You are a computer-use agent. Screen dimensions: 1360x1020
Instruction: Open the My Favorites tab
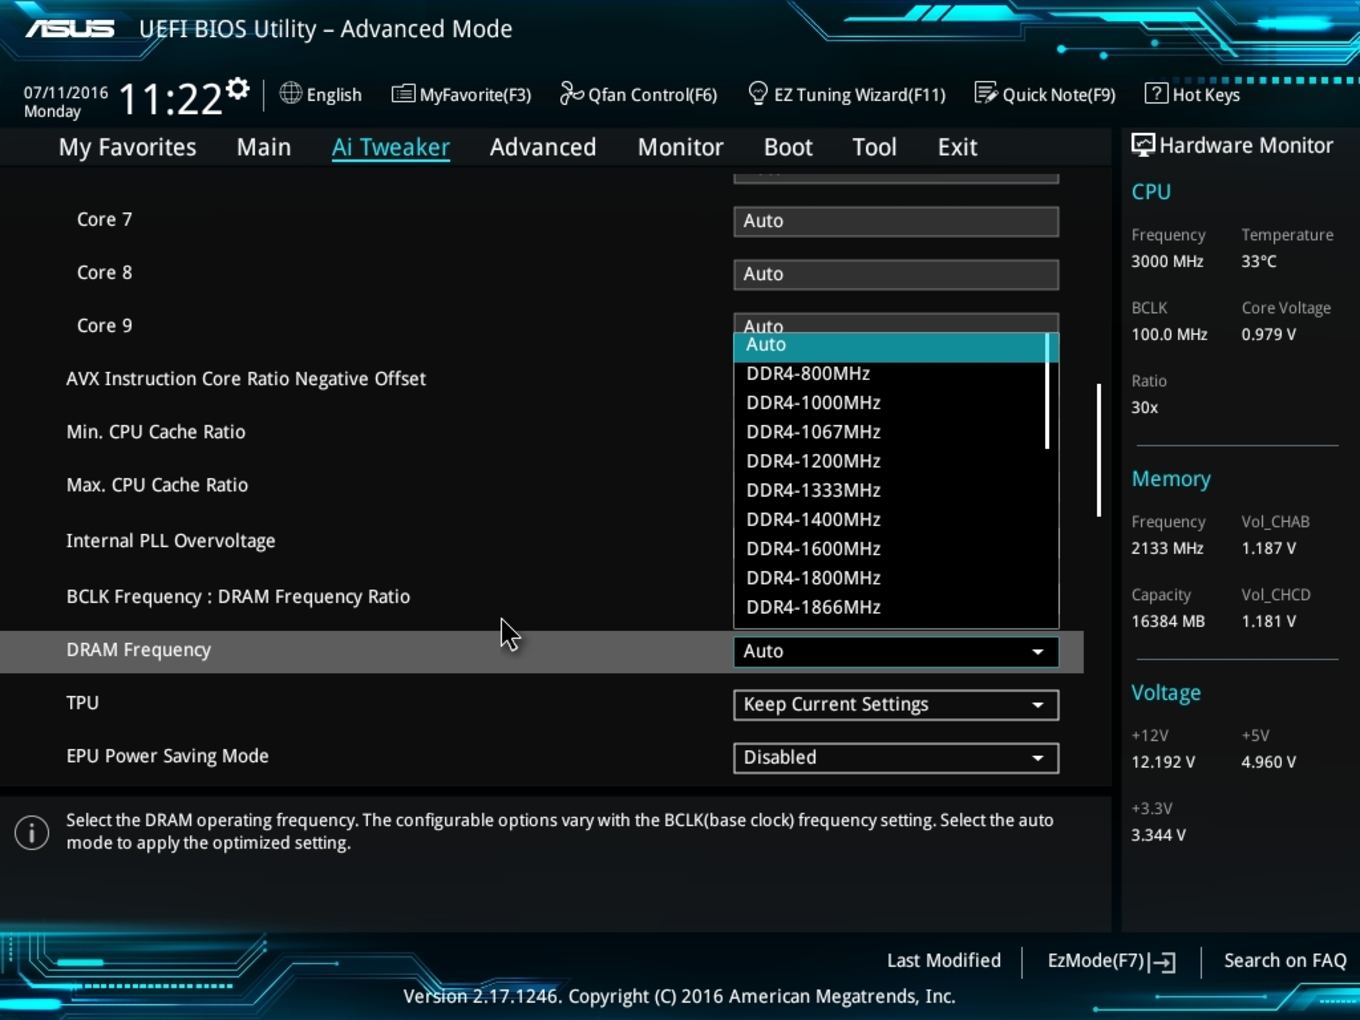(x=127, y=147)
